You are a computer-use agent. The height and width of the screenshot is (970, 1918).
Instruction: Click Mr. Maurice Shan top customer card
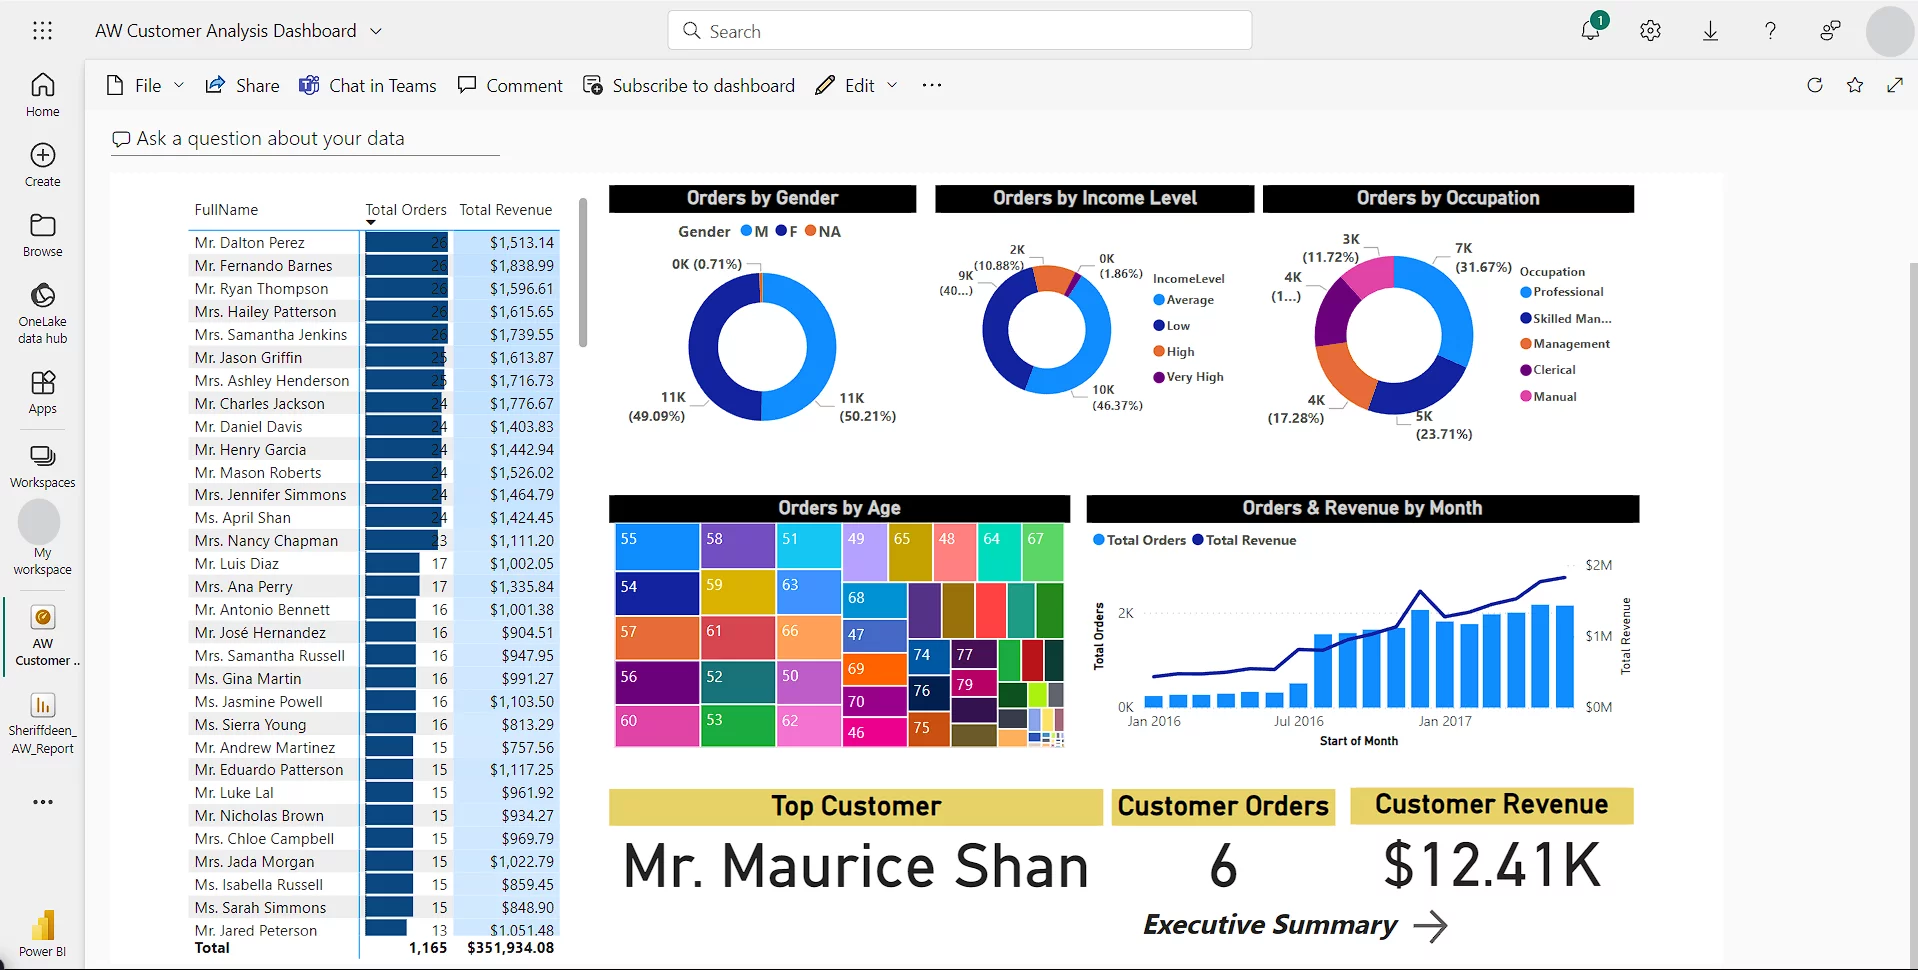coord(856,866)
